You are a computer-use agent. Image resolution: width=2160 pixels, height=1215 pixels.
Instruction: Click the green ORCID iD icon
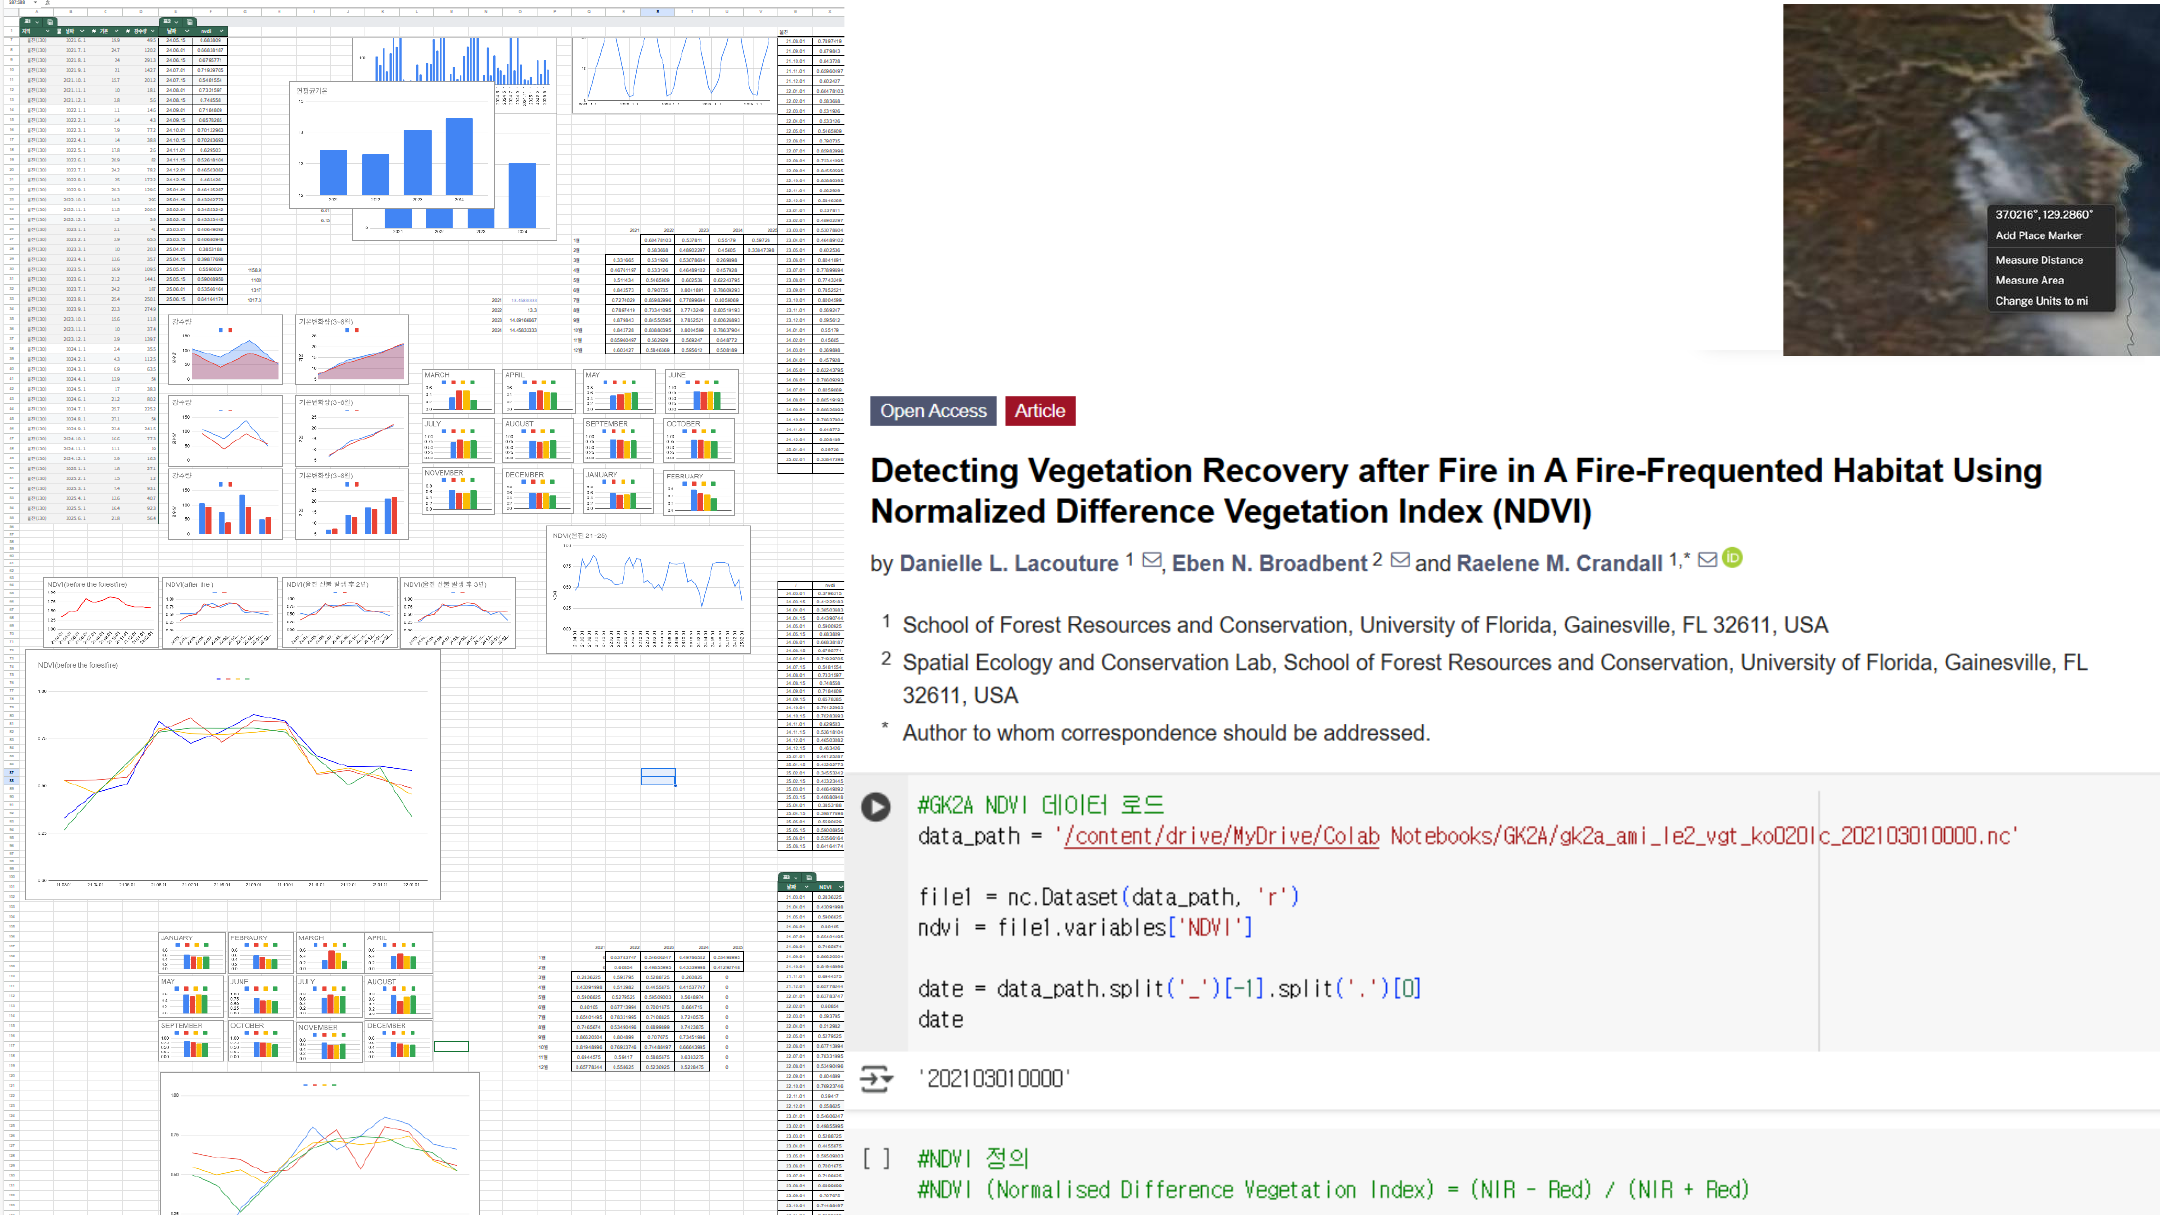click(1733, 558)
